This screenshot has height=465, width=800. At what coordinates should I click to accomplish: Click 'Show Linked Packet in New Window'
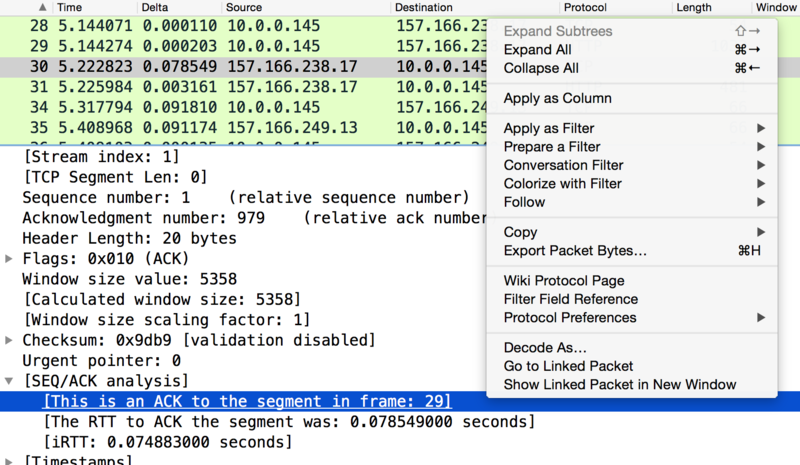click(x=619, y=385)
